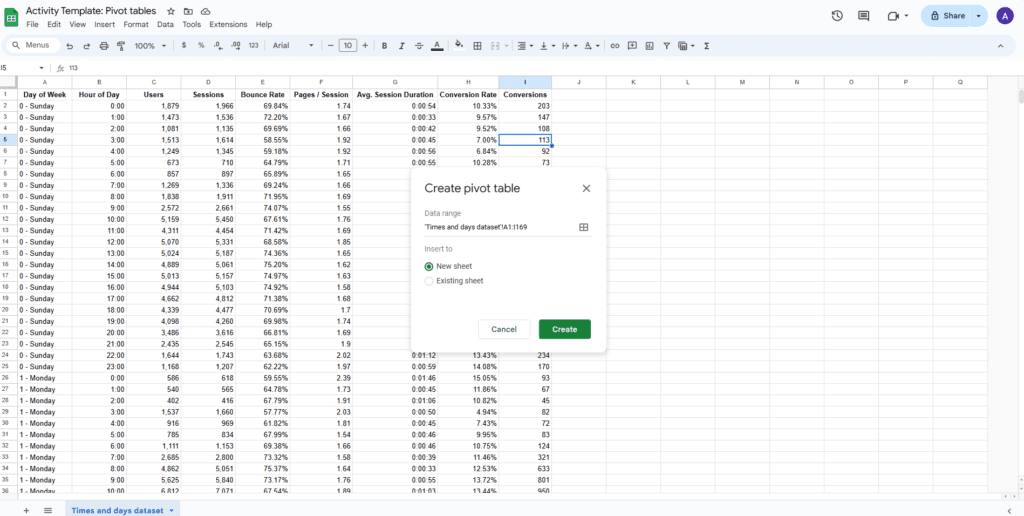Open the Extensions menu
The width and height of the screenshot is (1024, 516).
pos(228,24)
